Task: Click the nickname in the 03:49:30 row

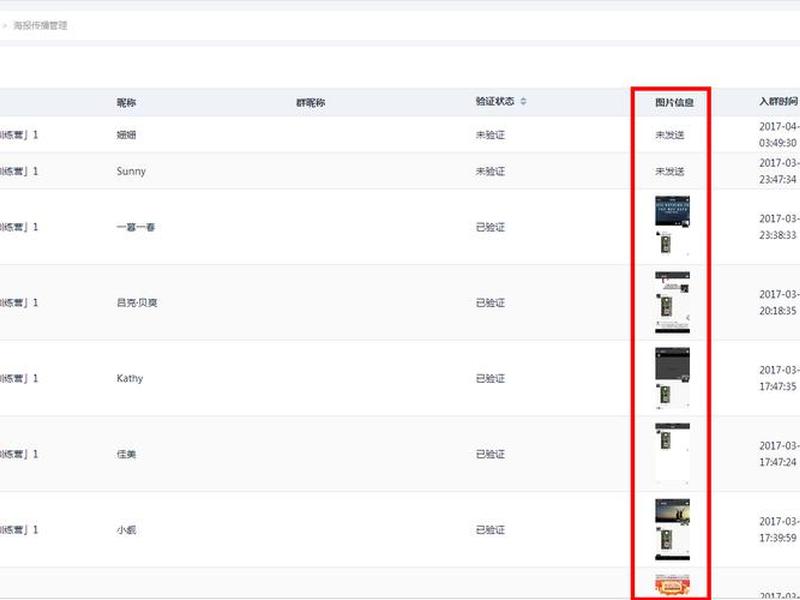Action: [126, 135]
